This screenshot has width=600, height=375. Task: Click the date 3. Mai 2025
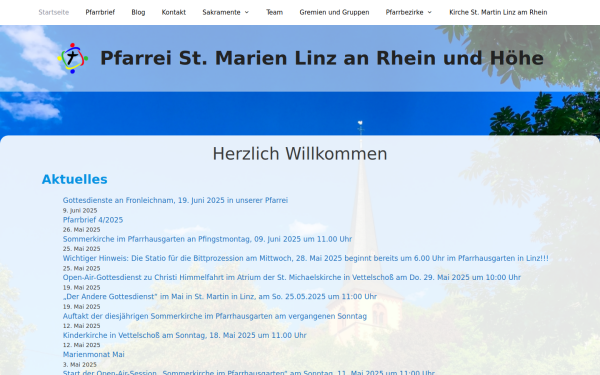pos(80,364)
